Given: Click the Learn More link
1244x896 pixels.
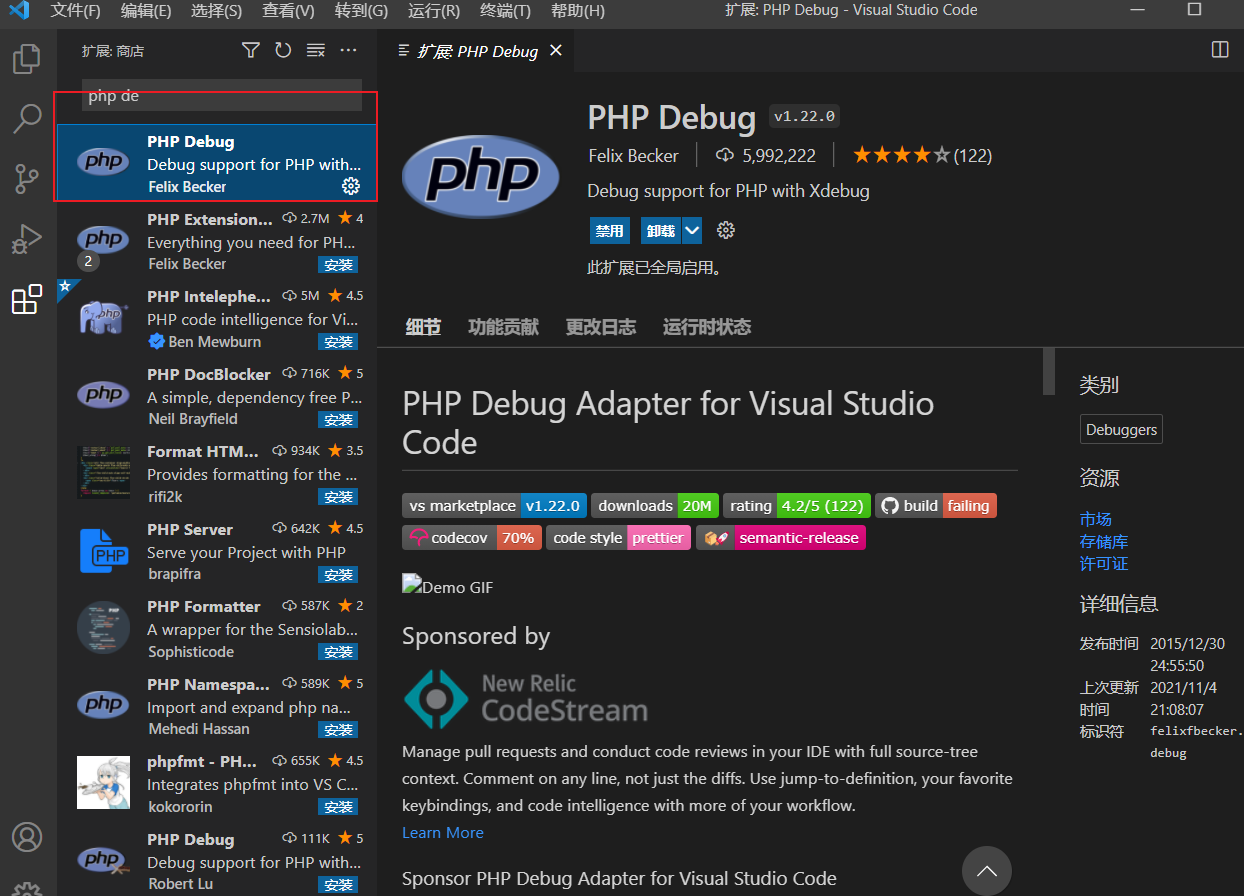Looking at the screenshot, I should 442,832.
